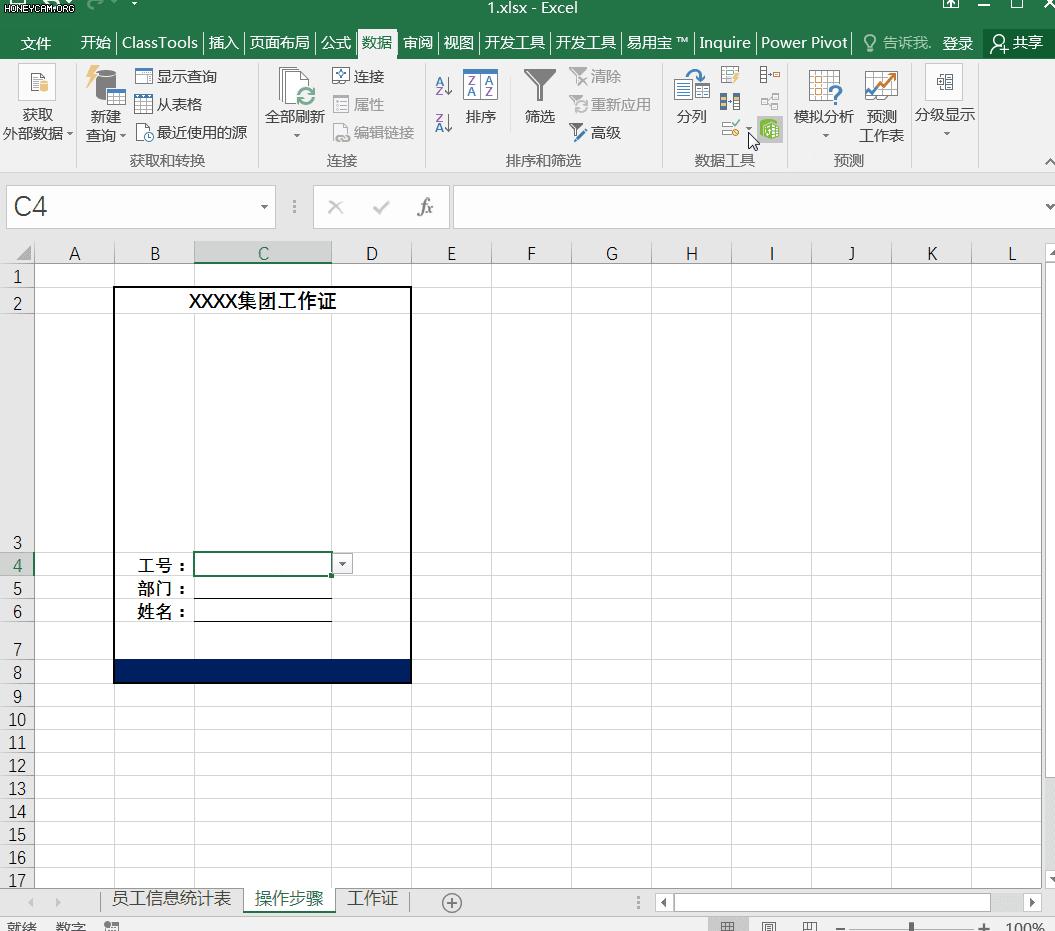The image size is (1055, 931).
Task: Open the 获取外部数据 (Get External Data) menu
Action: click(38, 104)
